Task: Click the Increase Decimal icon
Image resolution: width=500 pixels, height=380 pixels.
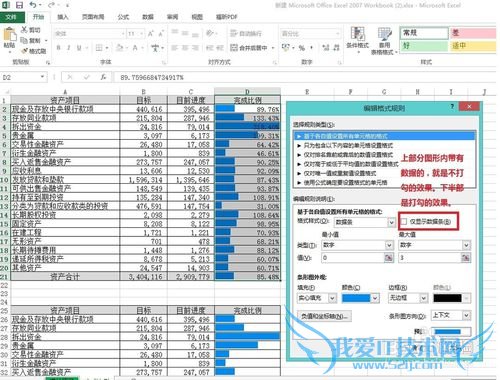Action: click(x=326, y=48)
